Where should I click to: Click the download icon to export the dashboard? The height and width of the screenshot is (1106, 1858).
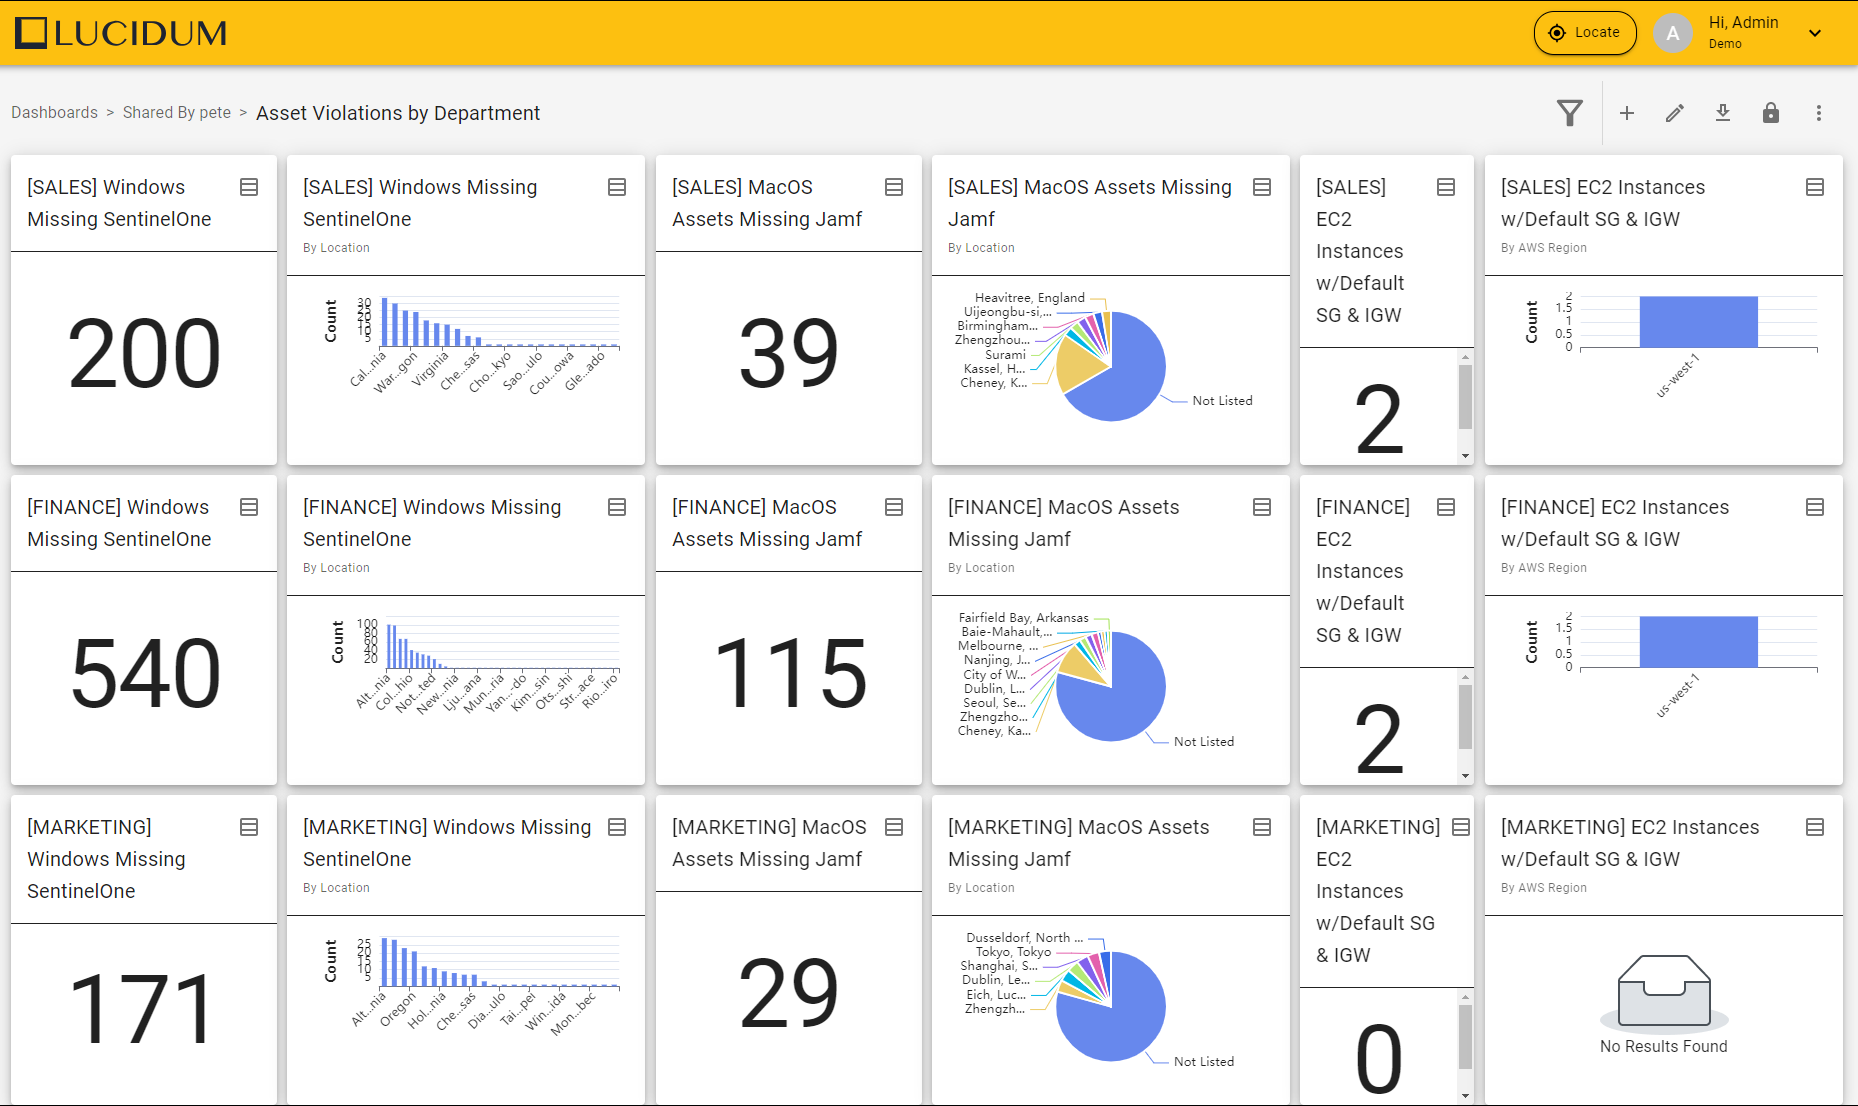tap(1723, 113)
